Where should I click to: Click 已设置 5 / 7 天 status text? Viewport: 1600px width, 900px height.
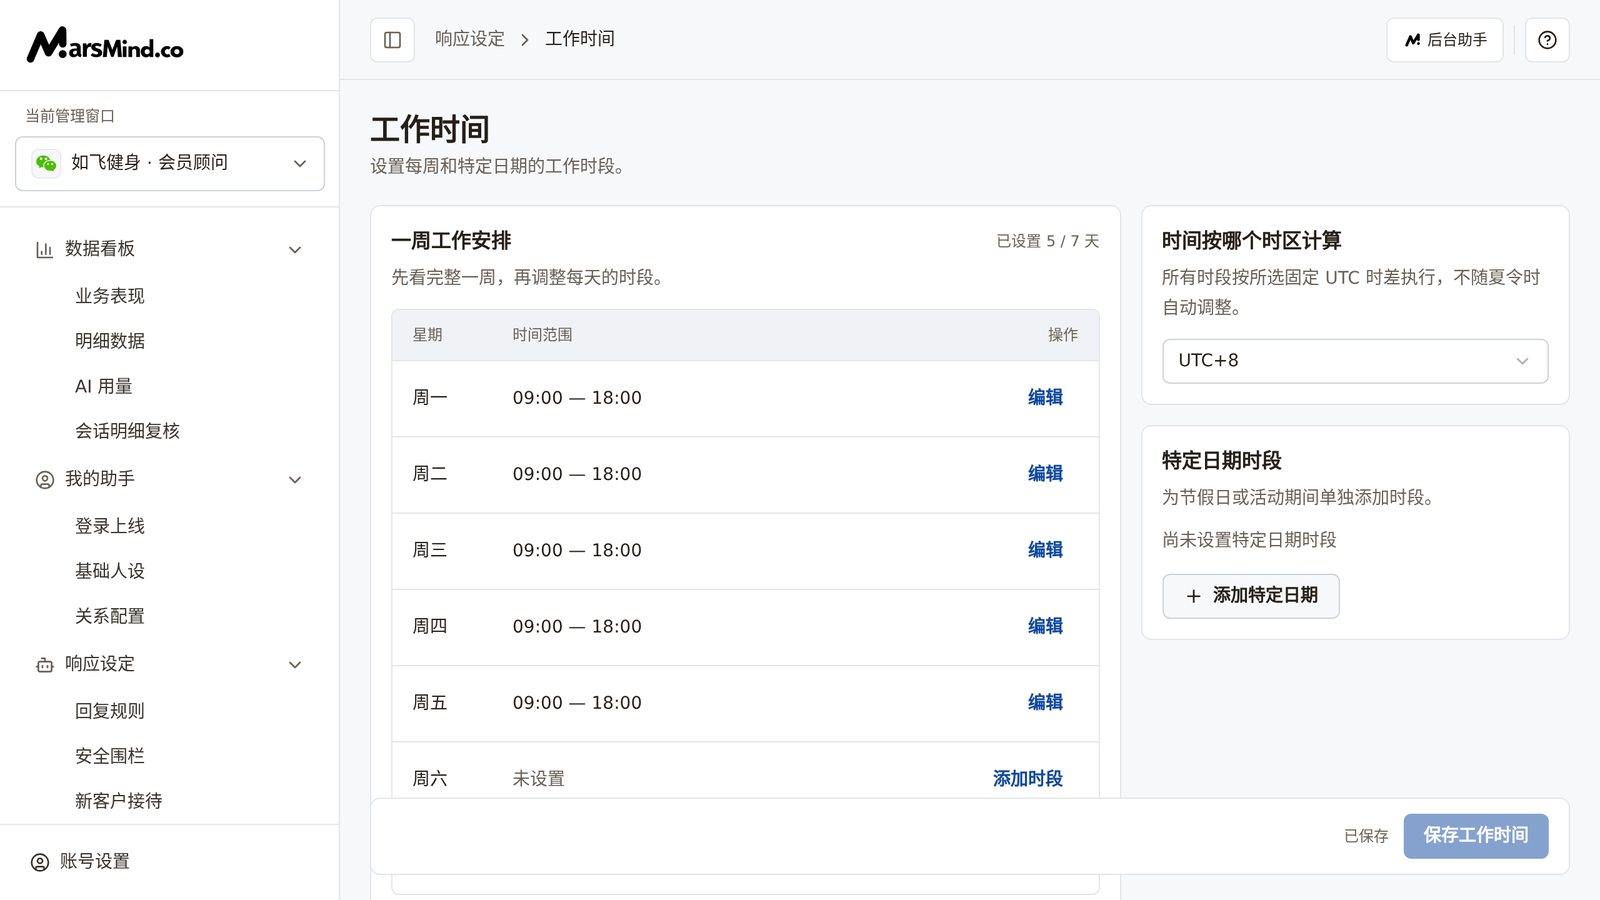[x=1048, y=241]
